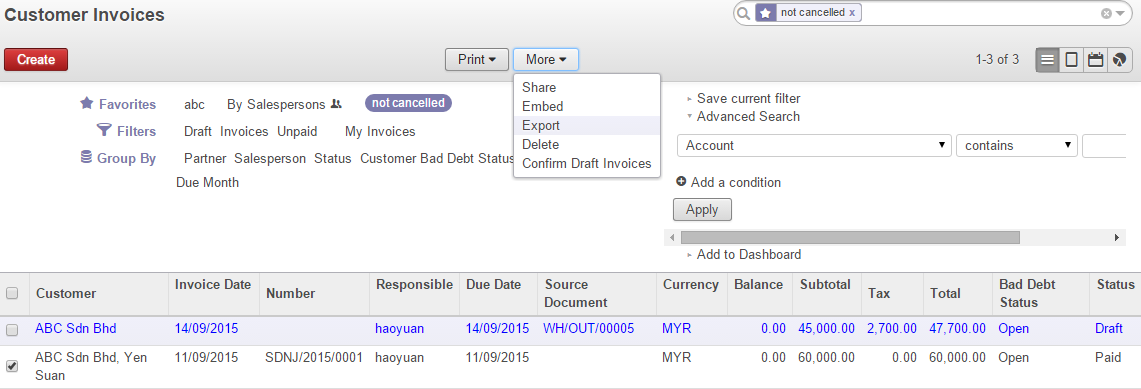Image resolution: width=1141 pixels, height=389 pixels.
Task: Click the scrollbar left arrow
Action: point(672,238)
